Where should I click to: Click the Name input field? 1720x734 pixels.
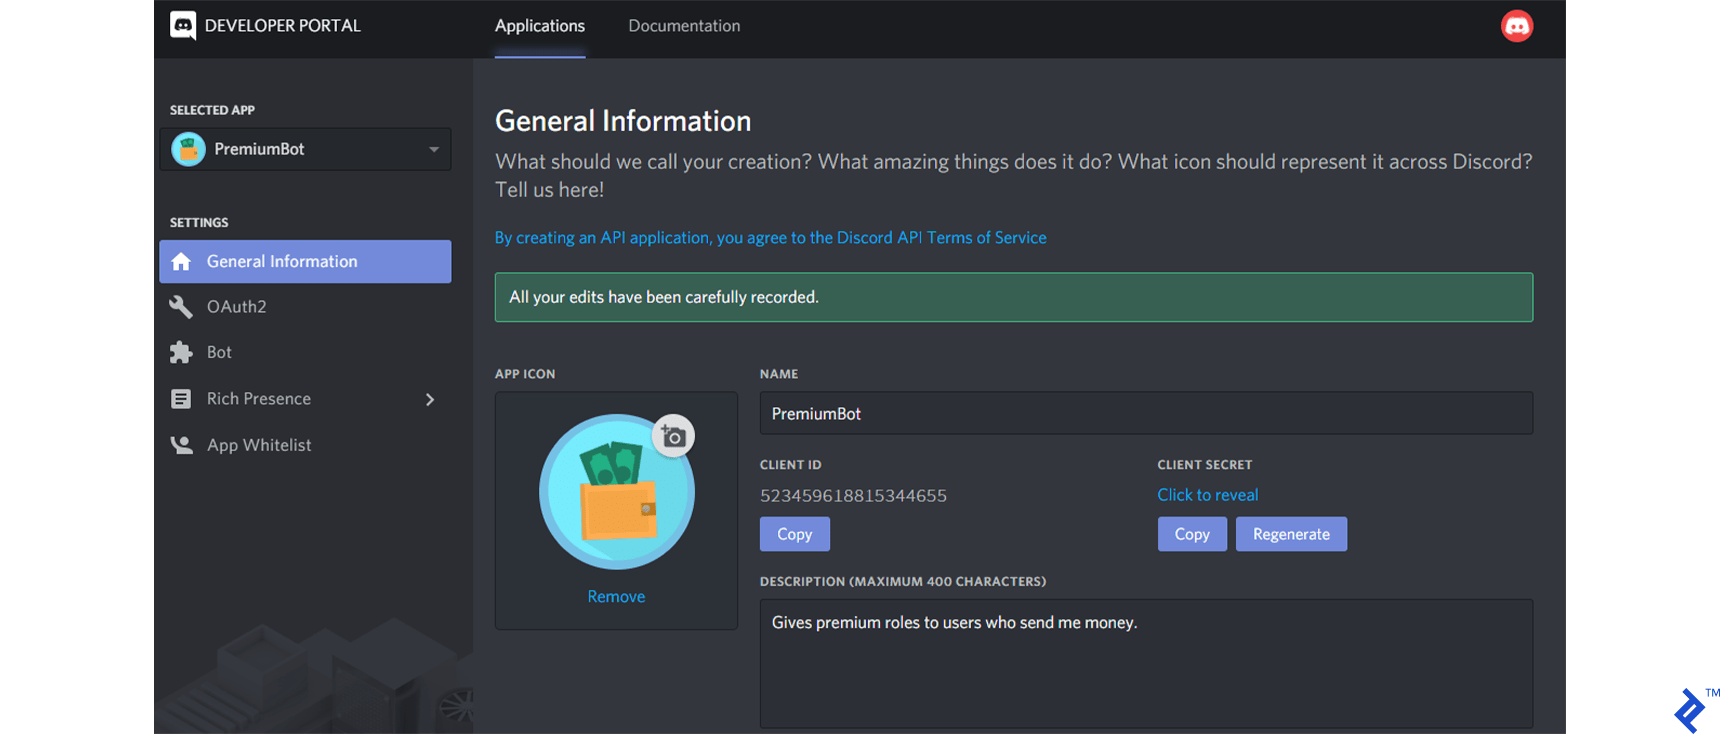click(x=1145, y=413)
